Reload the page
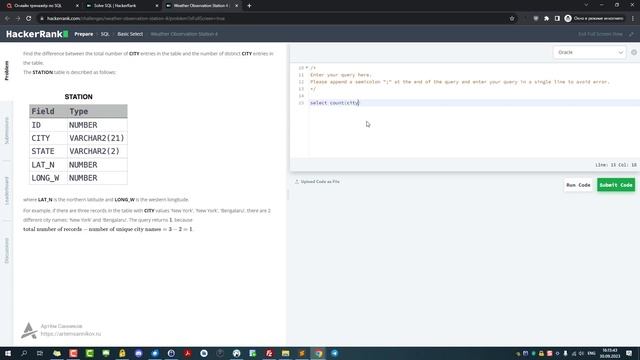Viewport: 640px width, 360px height. point(29,18)
